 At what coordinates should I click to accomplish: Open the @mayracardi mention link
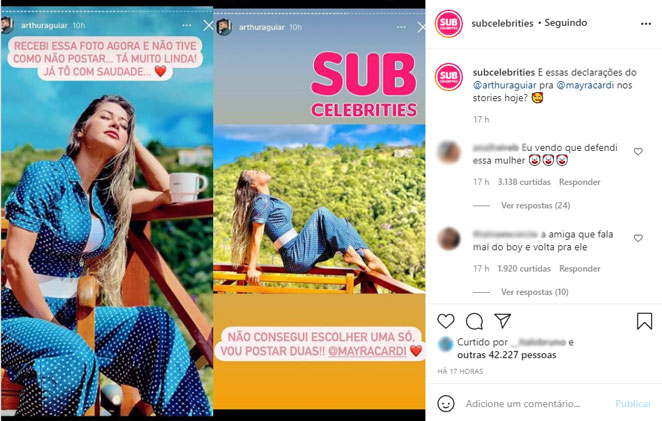point(585,85)
